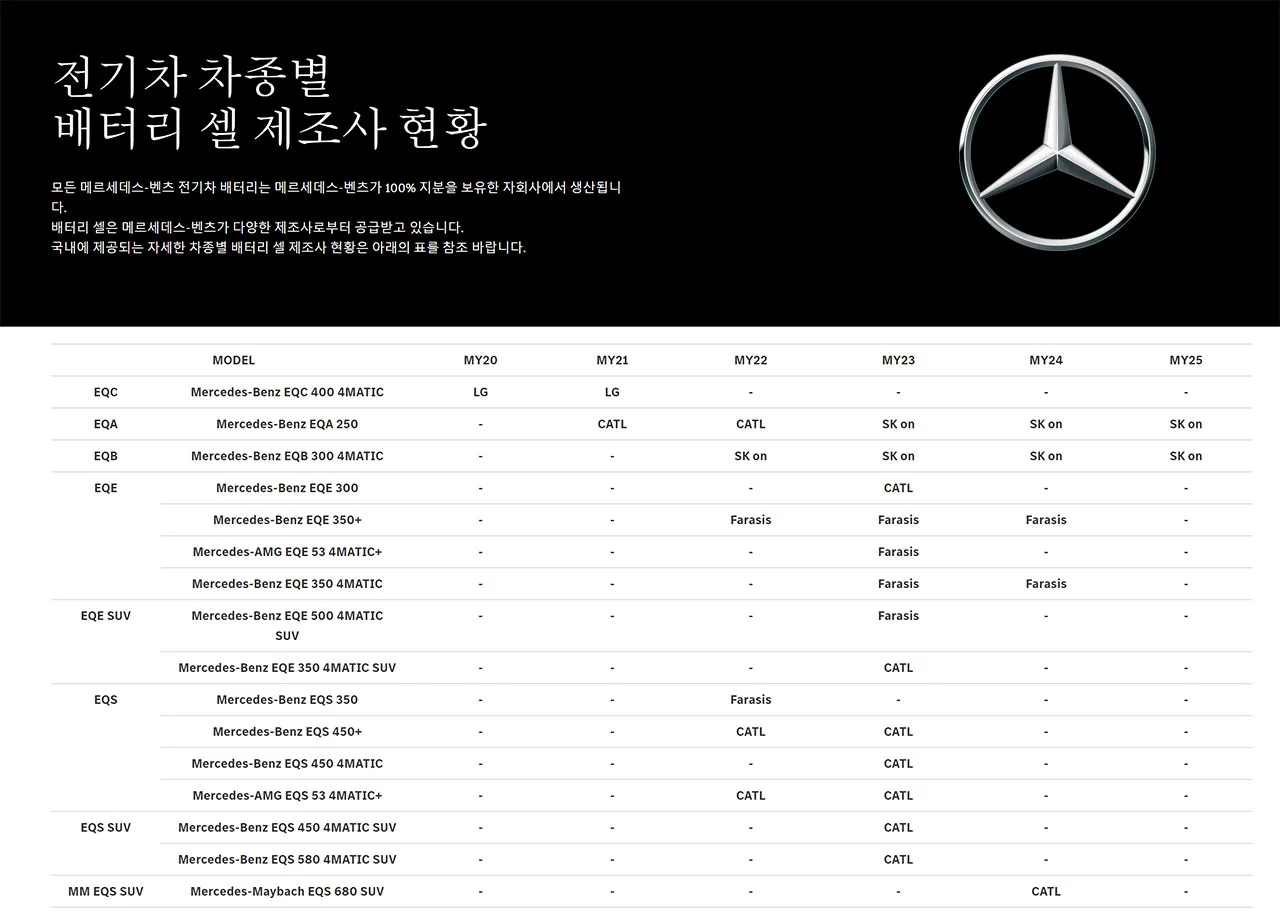Click Farasis in MY22 for EQE 350+

point(750,520)
